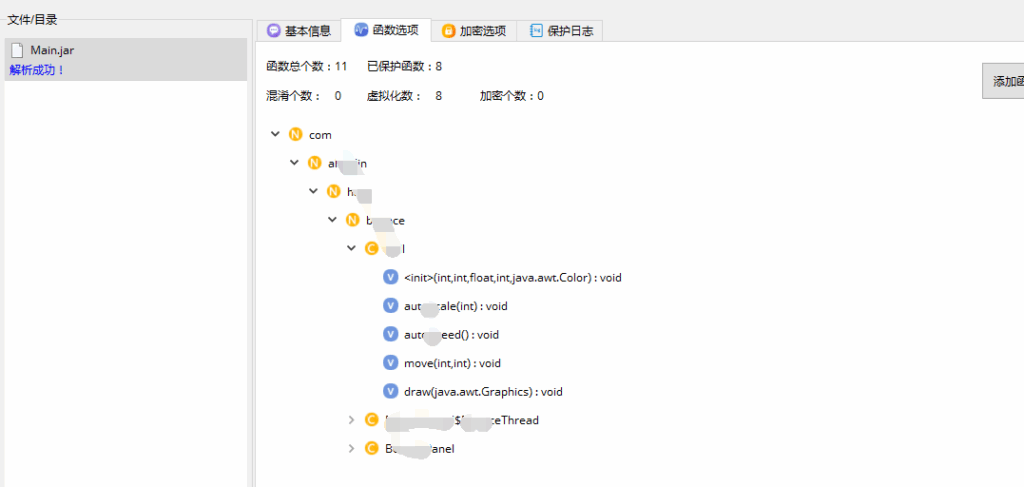Expand the class ending in Panel
Viewport: 1024px width, 487px height.
351,449
